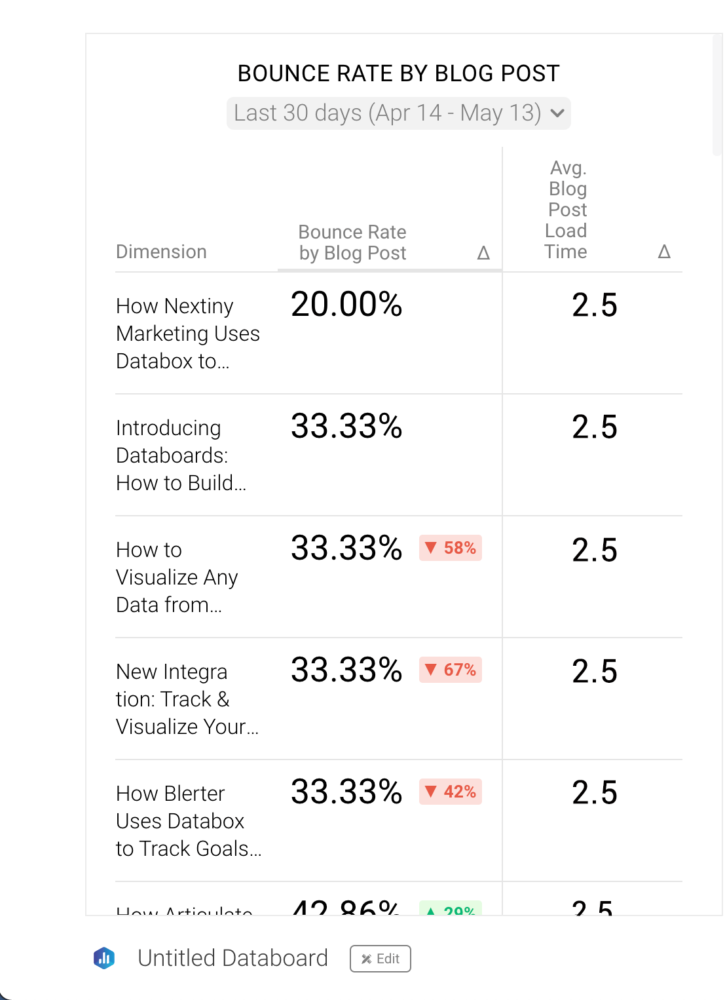The height and width of the screenshot is (1000, 725).
Task: Select the Introducing Databoards row
Action: coord(181,456)
